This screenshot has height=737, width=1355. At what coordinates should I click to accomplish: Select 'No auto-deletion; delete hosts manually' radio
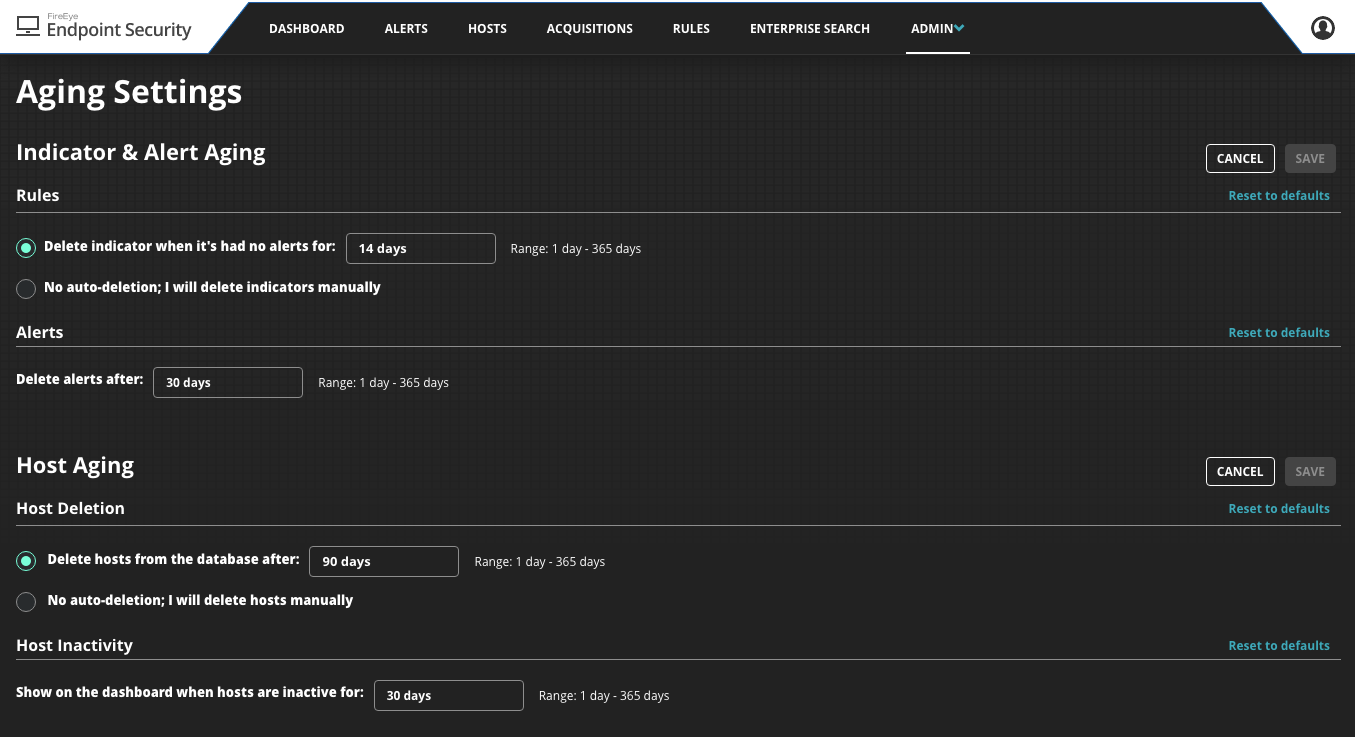coord(27,602)
